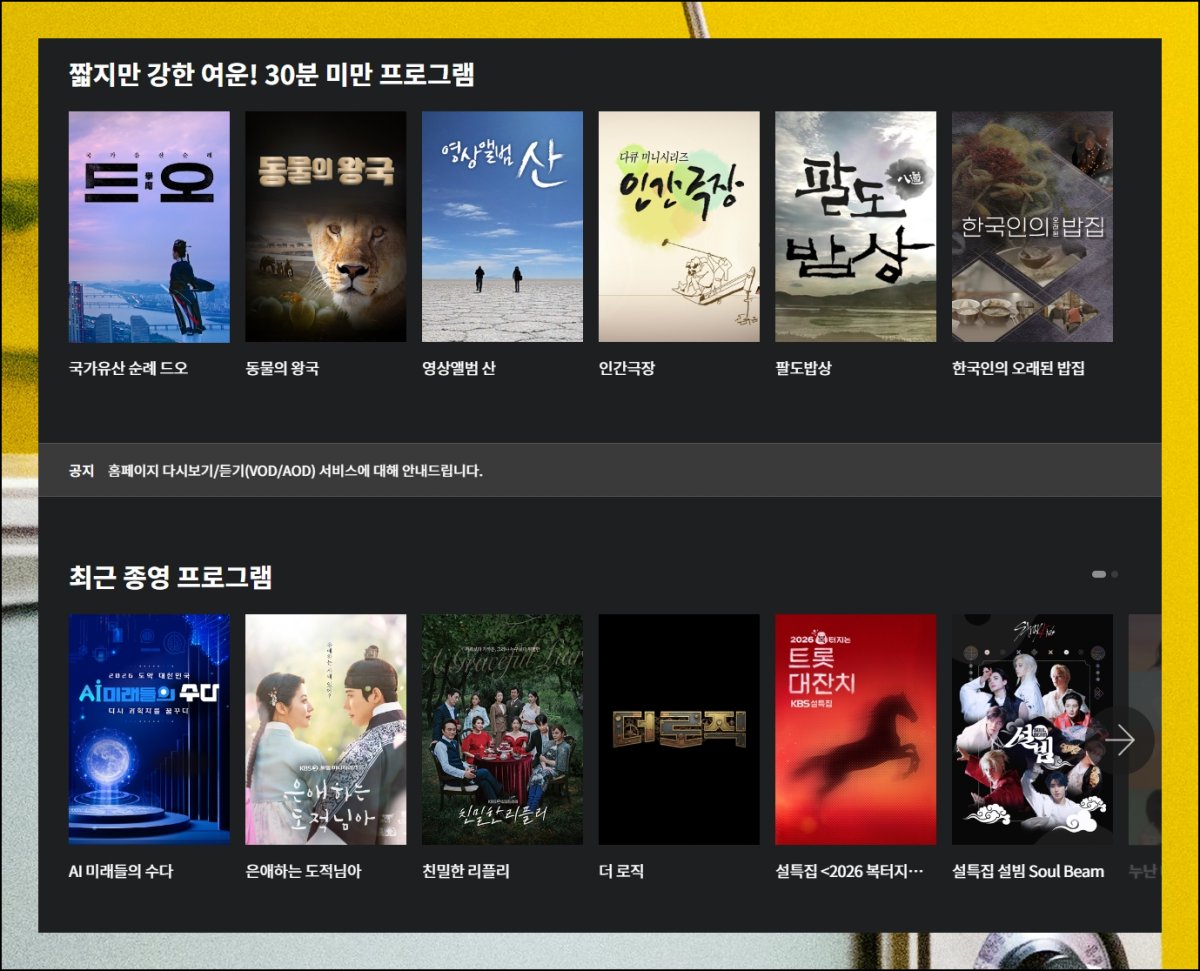This screenshot has width=1200, height=971.
Task: Open the 국가유산 순례 드오 poster thumbnail
Action: pos(149,227)
